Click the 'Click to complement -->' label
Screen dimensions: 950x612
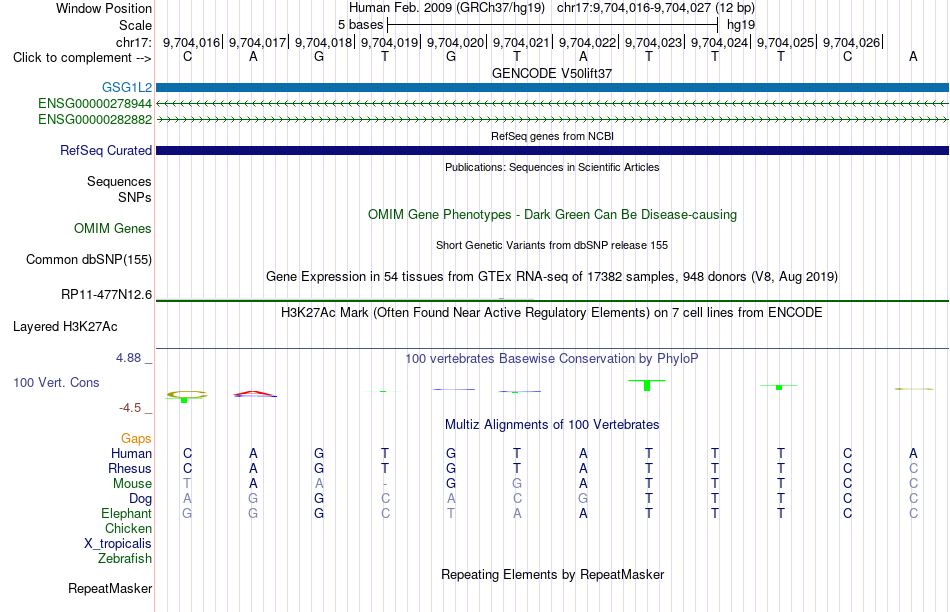click(82, 58)
